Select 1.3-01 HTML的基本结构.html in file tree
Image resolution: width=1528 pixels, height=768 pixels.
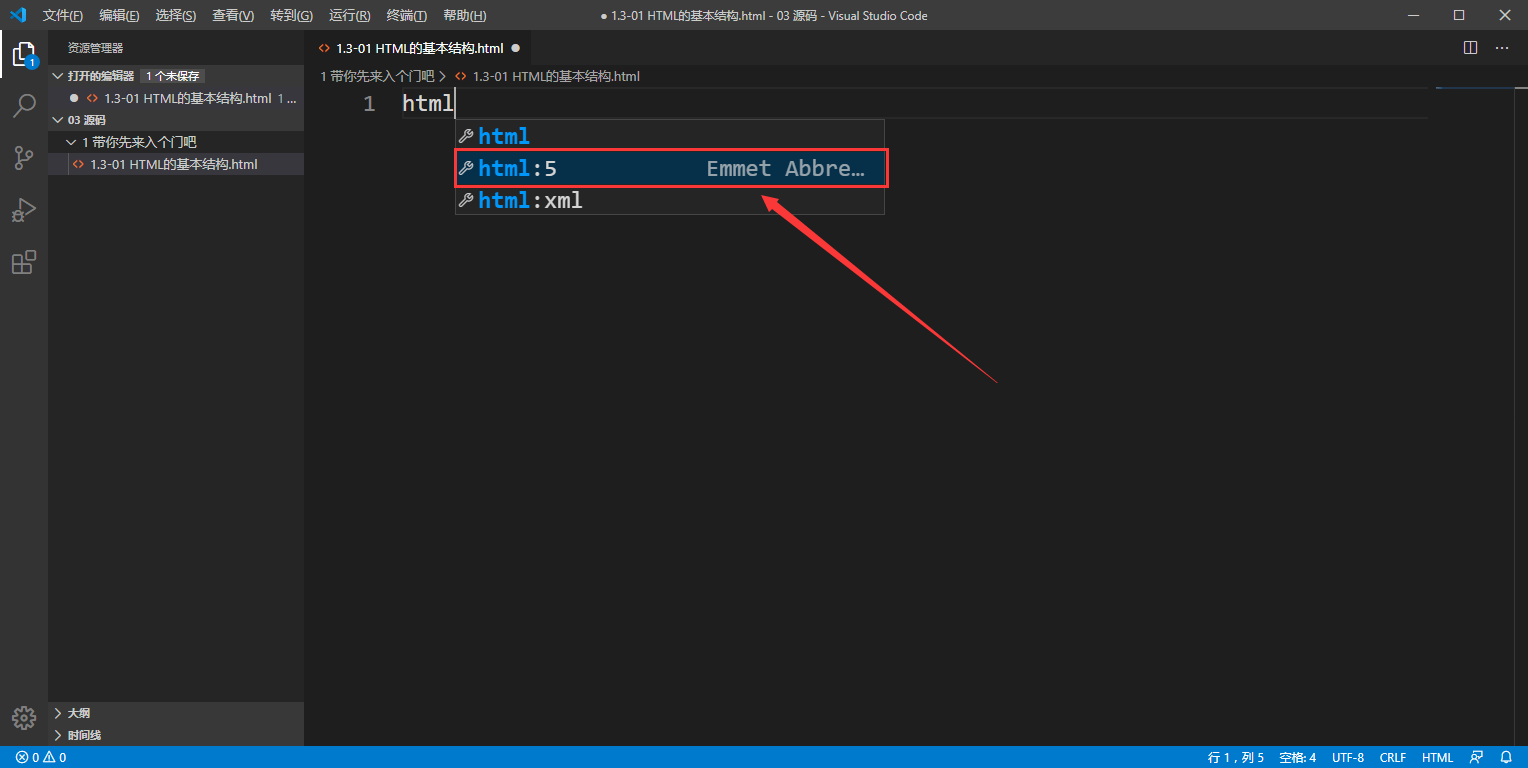(x=176, y=164)
